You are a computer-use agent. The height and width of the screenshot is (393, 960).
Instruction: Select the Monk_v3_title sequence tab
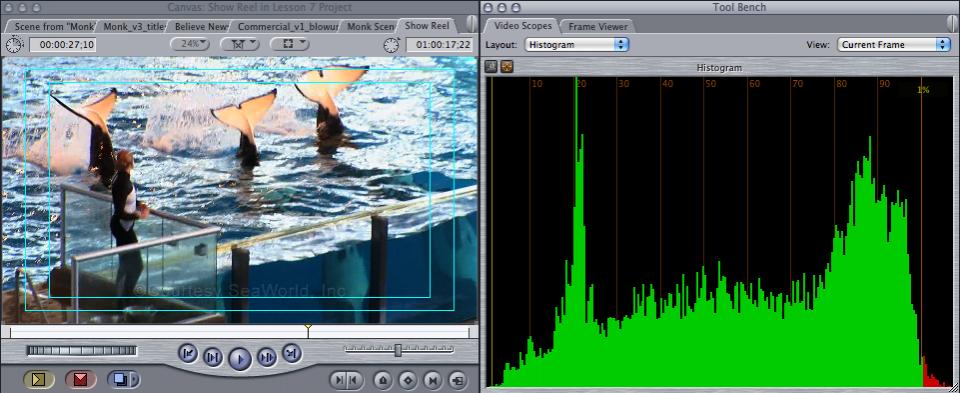[x=134, y=26]
